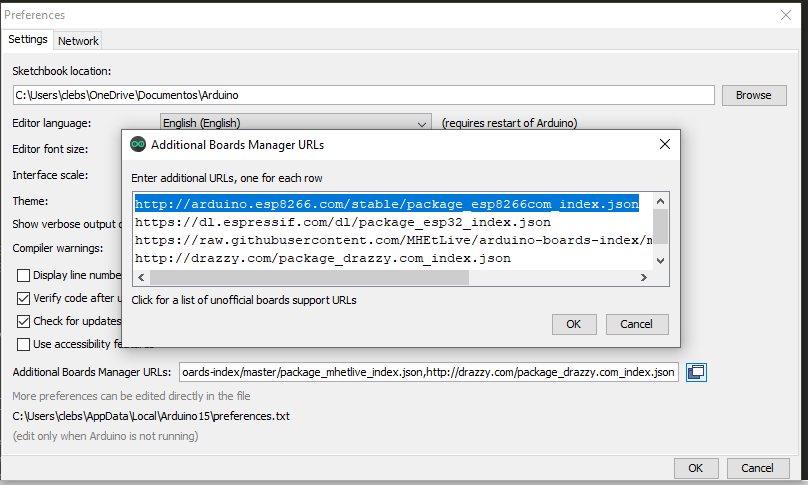The height and width of the screenshot is (485, 808).
Task: Click the horizontal scroll left arrow
Action: click(141, 277)
